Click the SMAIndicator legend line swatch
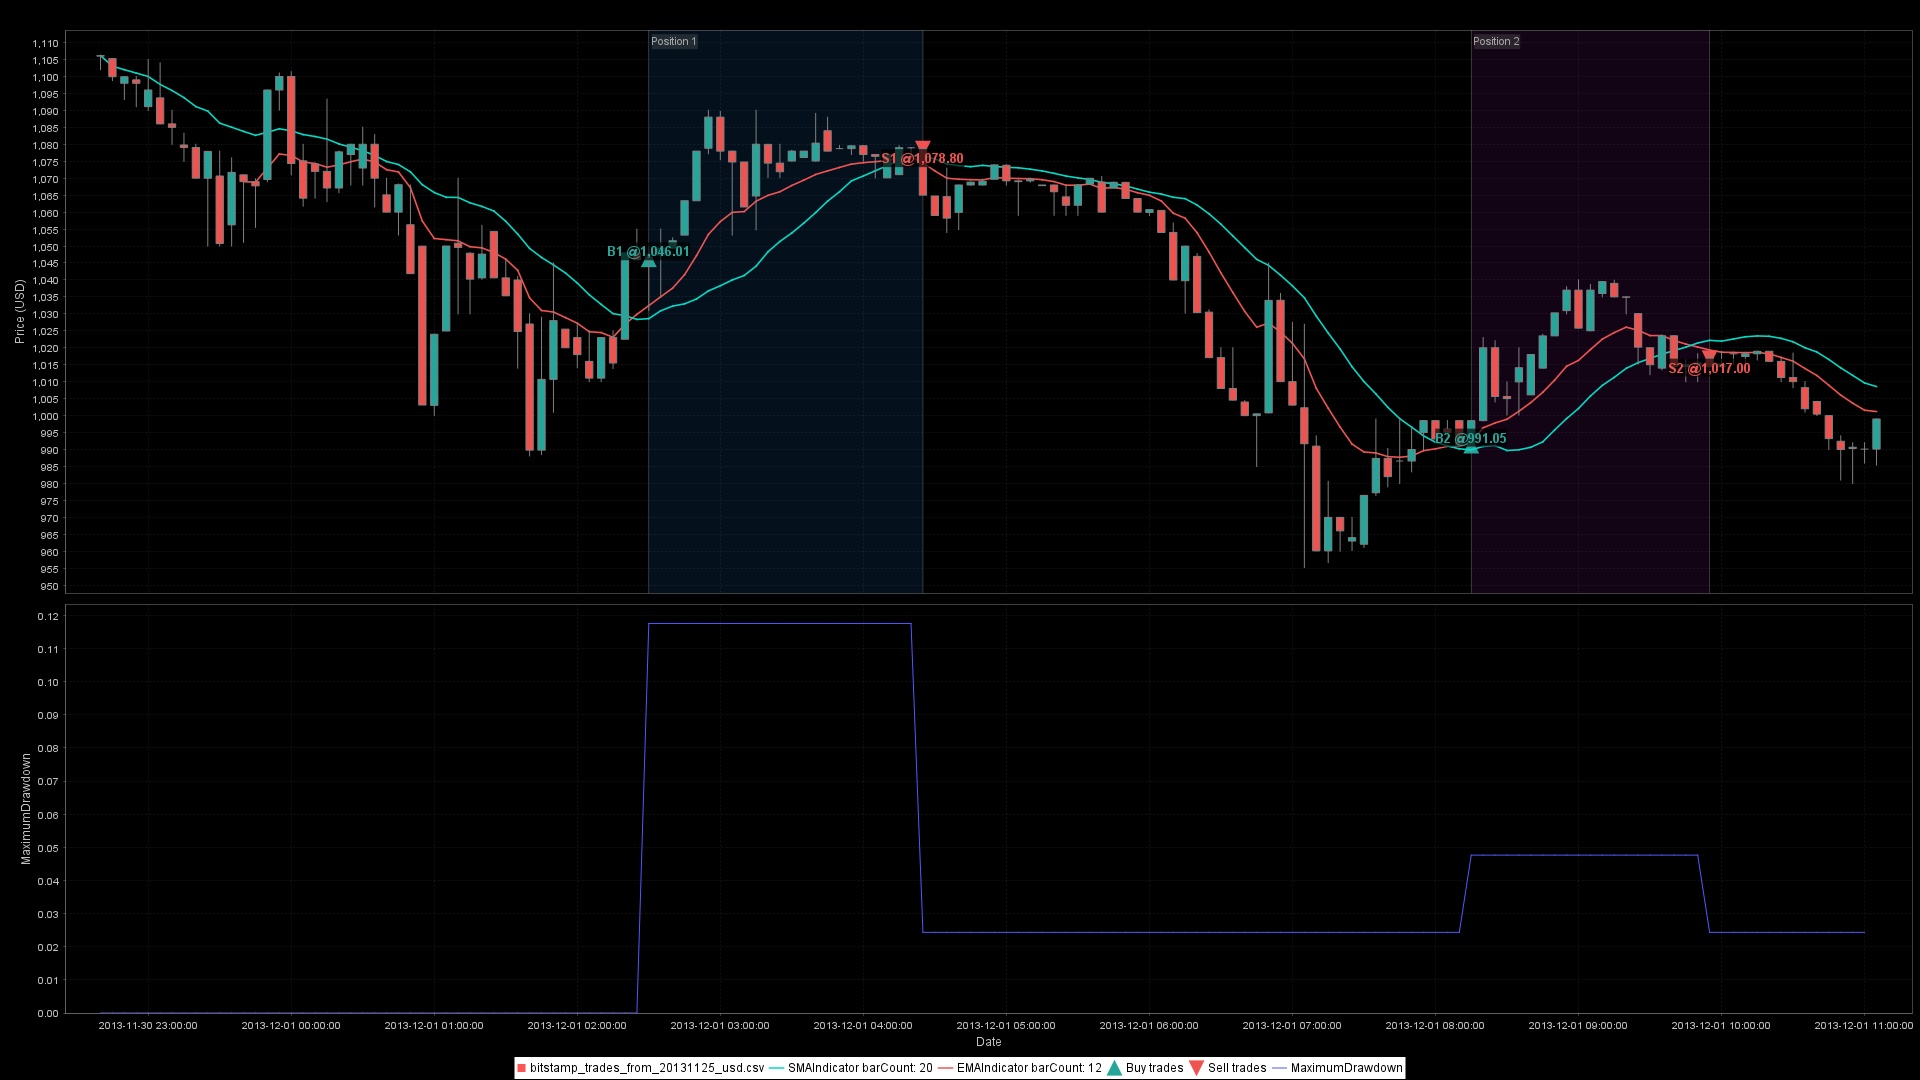 (x=777, y=1068)
